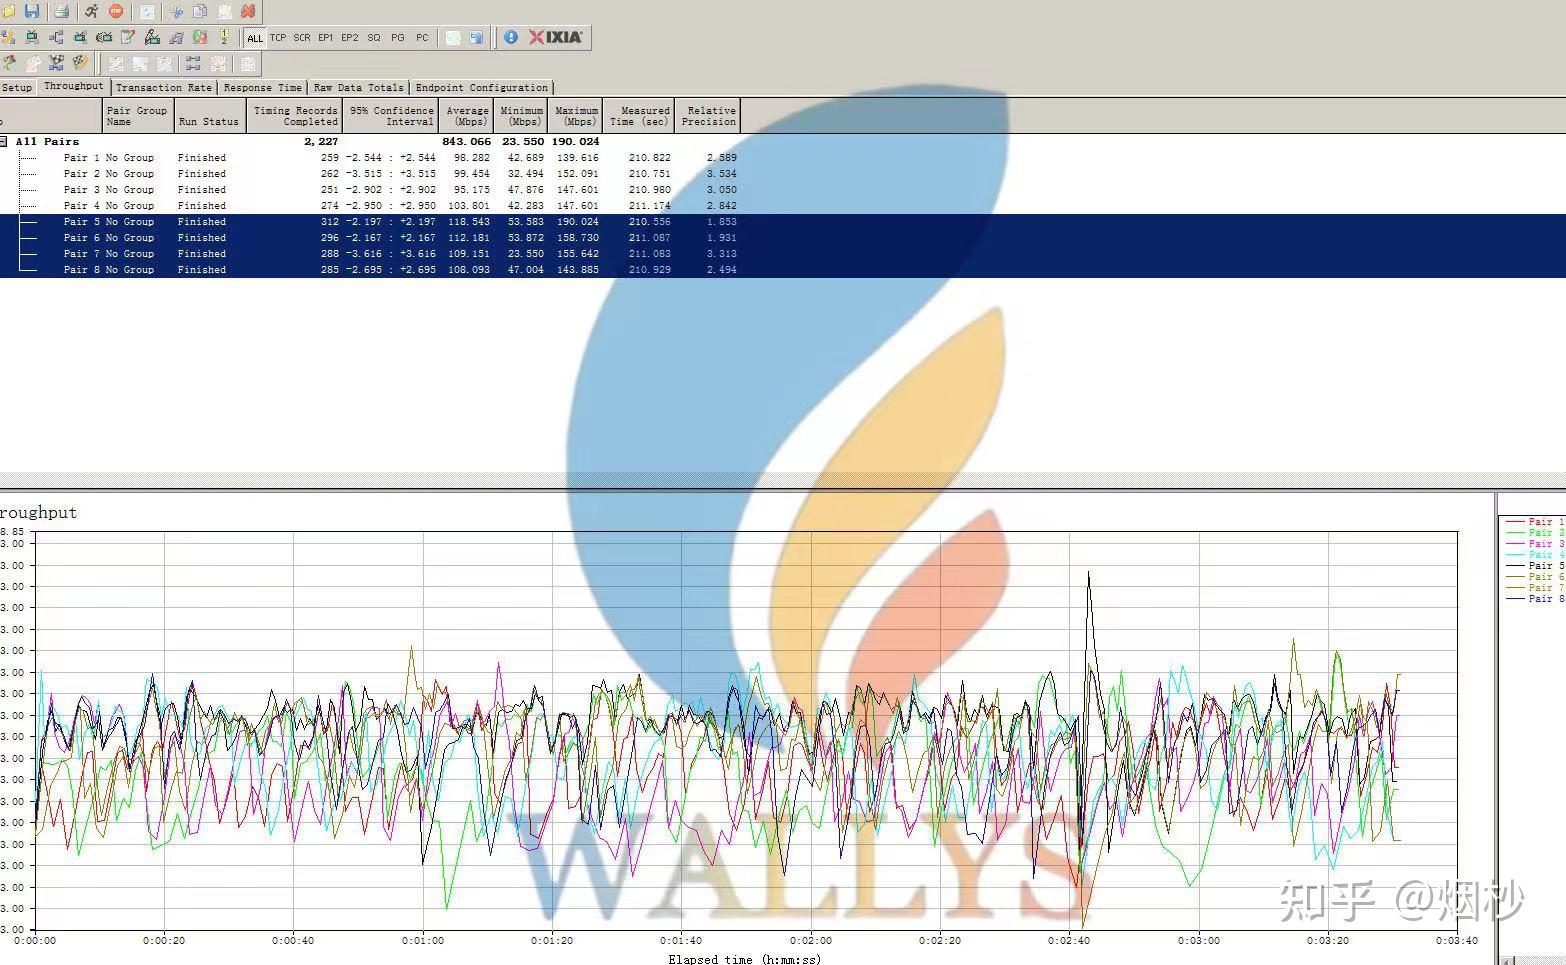Viewport: 1566px width, 965px height.
Task: Activate the ALL protocol filter
Action: 255,37
